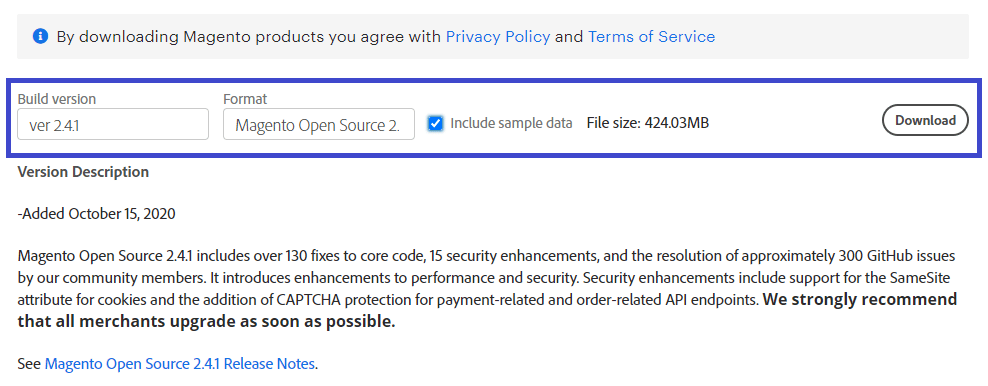Click the Format field label
This screenshot has width=988, height=386.
click(x=245, y=99)
